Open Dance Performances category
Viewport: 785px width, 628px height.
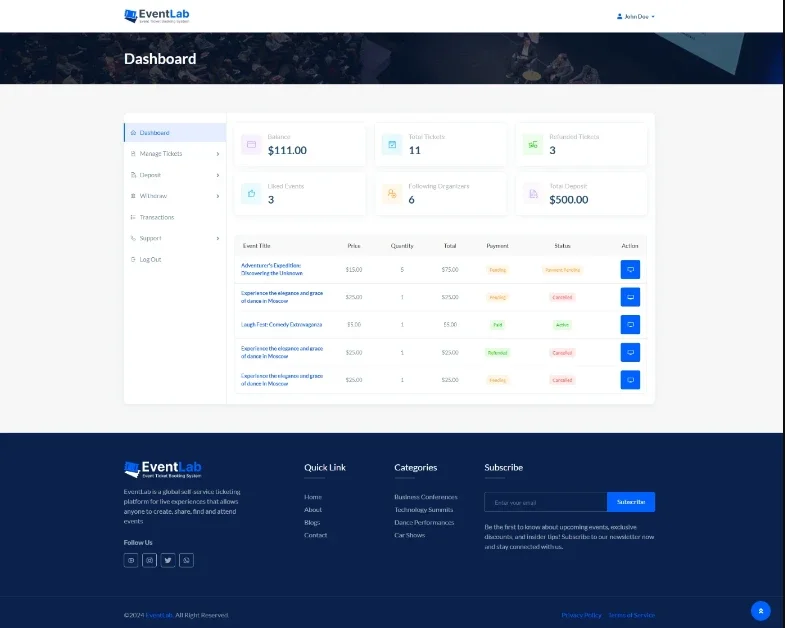(424, 522)
